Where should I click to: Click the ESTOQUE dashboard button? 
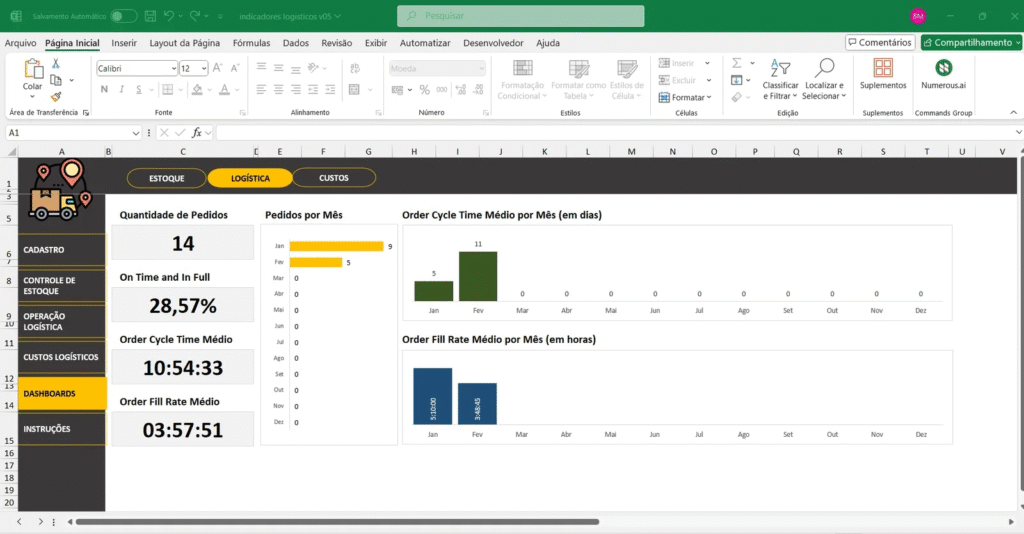(x=167, y=178)
